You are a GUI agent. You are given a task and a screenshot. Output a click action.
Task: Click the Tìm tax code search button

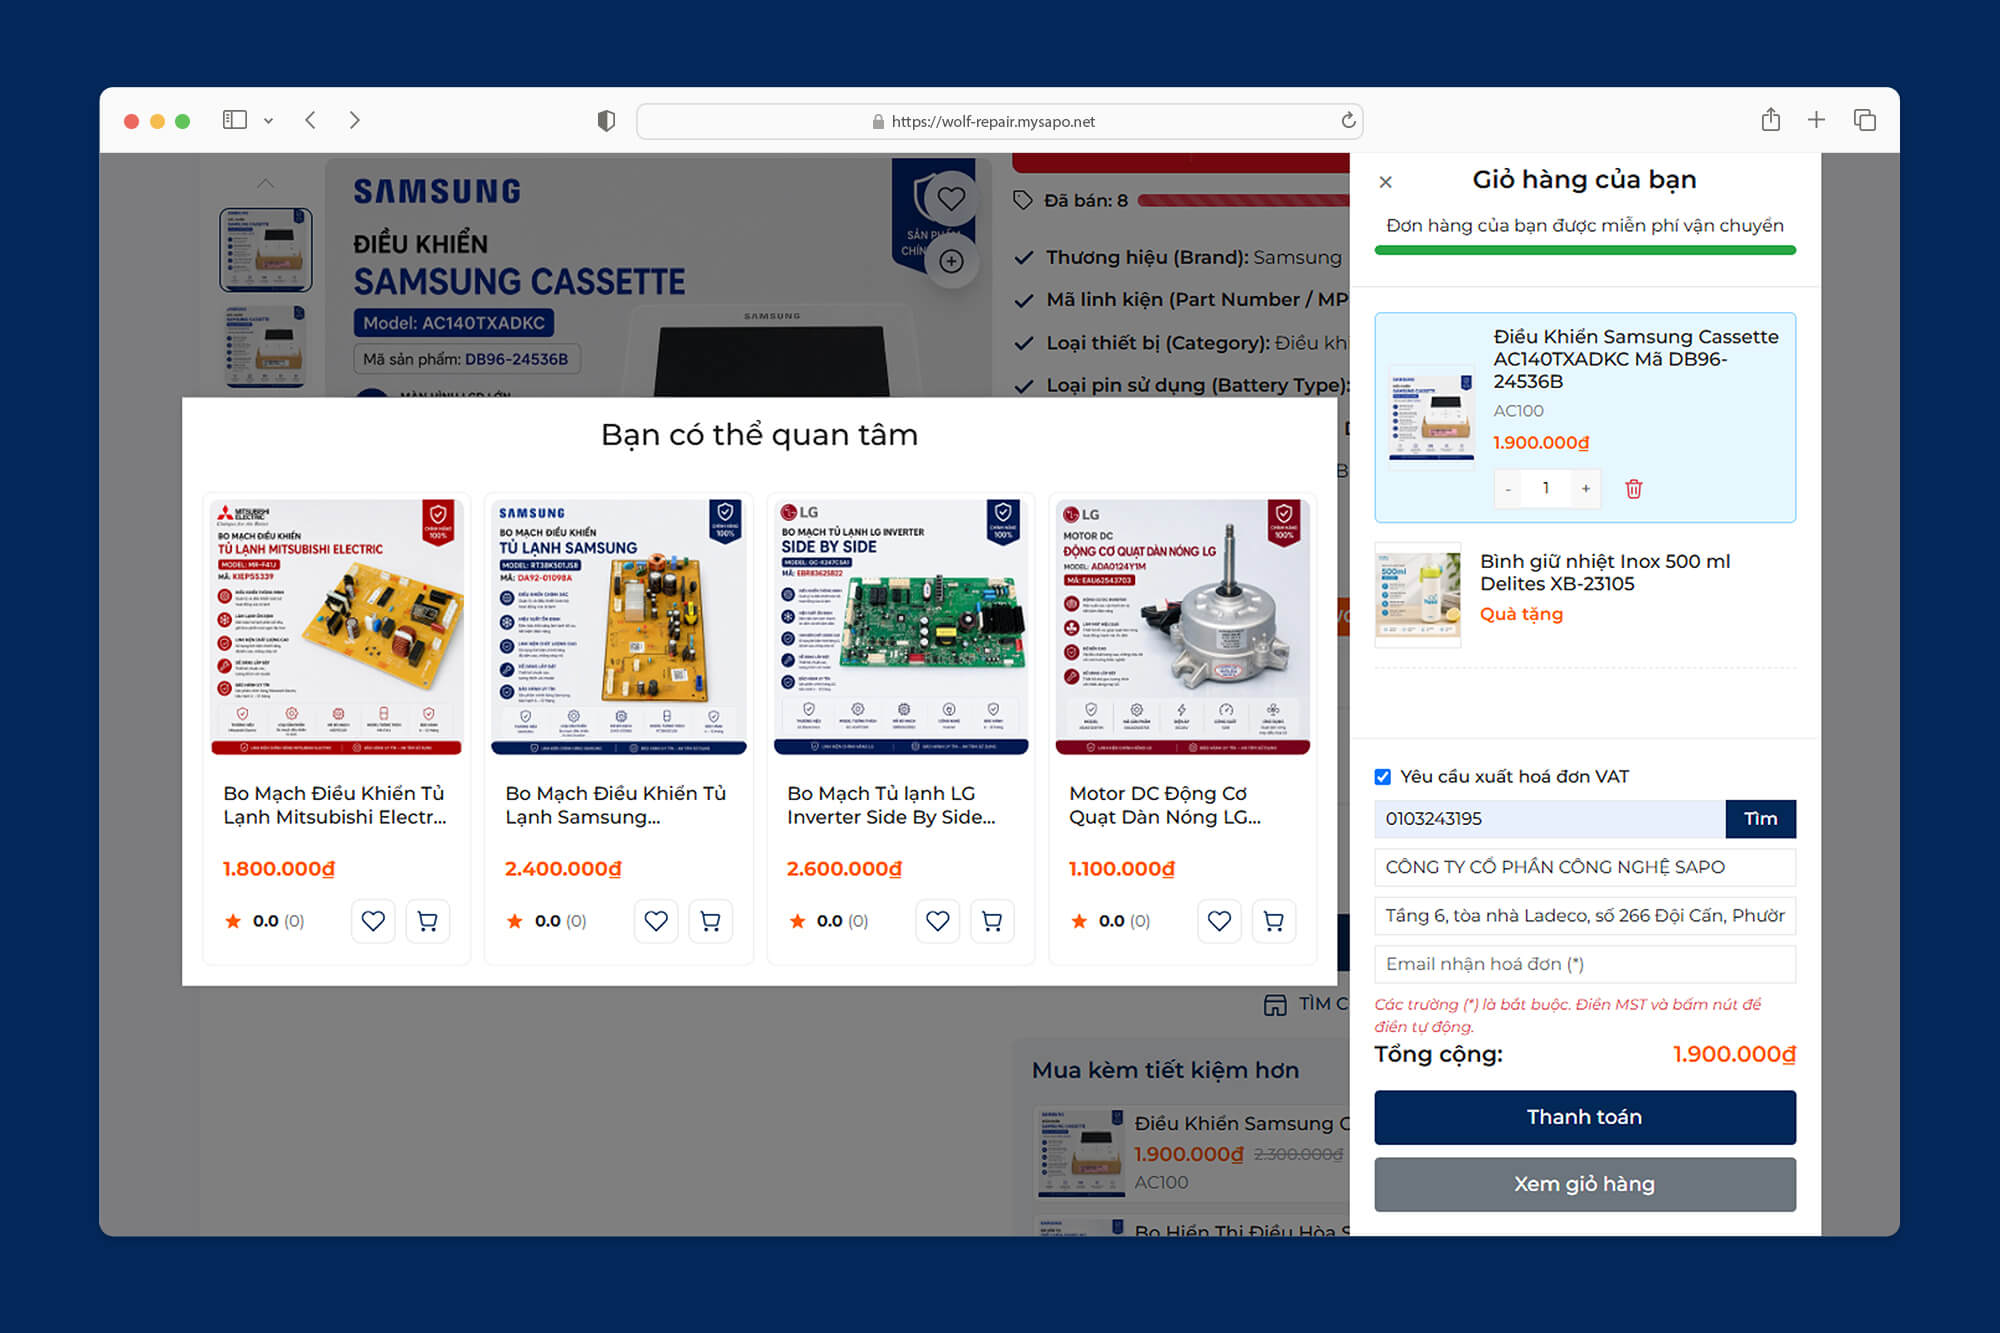tap(1760, 819)
